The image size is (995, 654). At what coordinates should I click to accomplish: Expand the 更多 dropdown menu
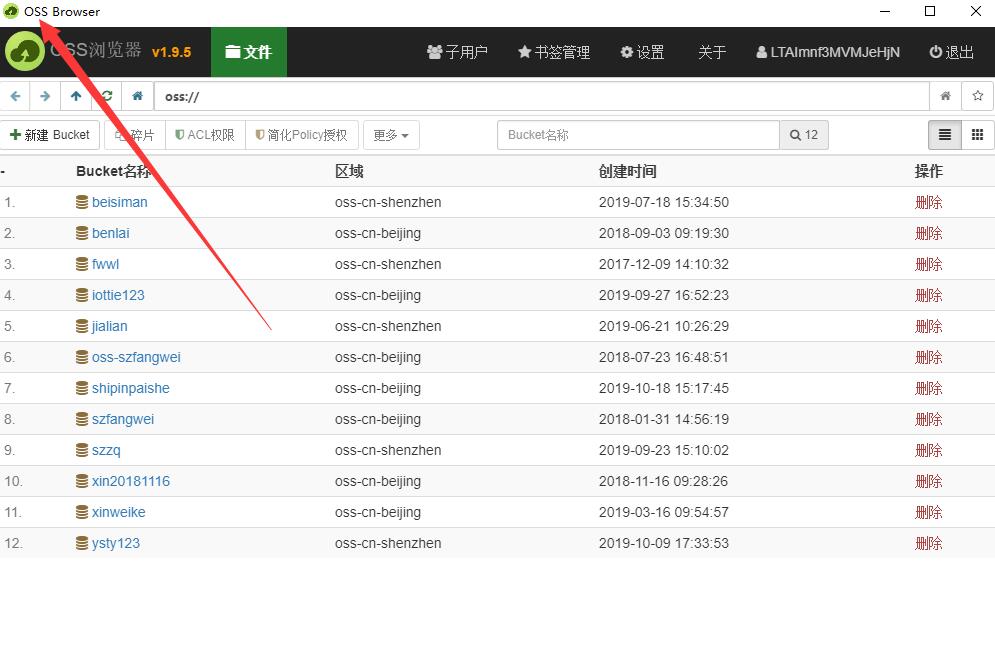(391, 135)
